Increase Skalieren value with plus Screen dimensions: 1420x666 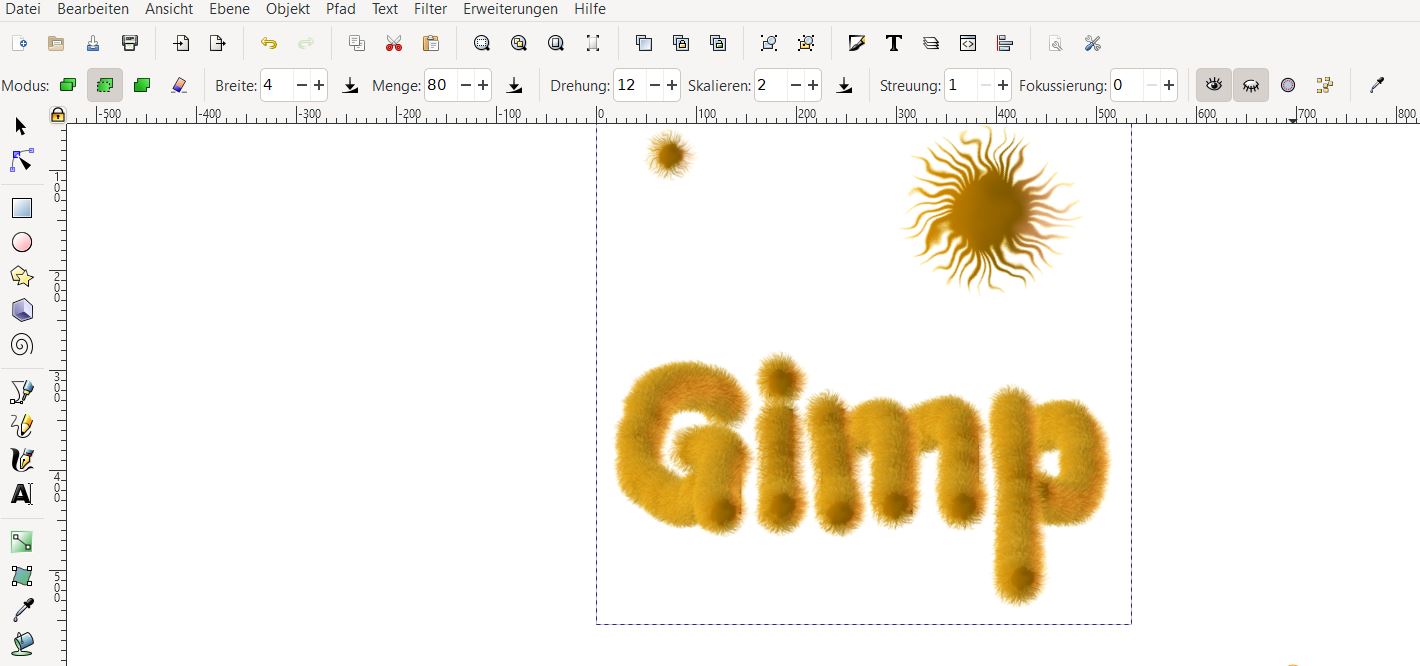click(813, 86)
